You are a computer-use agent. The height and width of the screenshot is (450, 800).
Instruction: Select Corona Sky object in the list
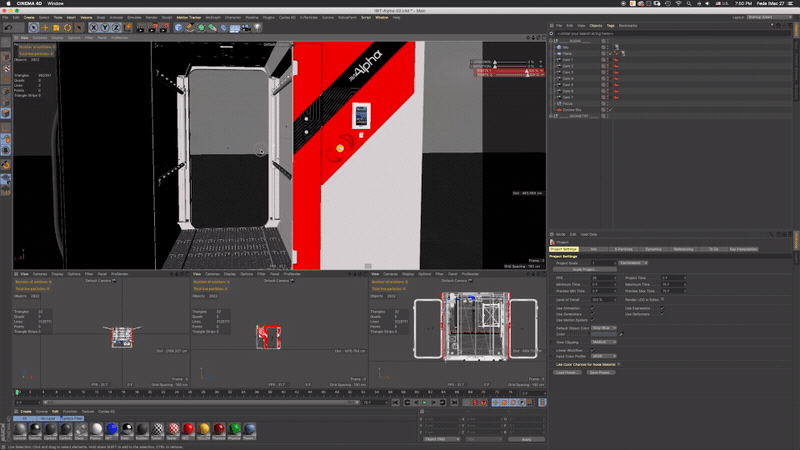click(x=571, y=110)
